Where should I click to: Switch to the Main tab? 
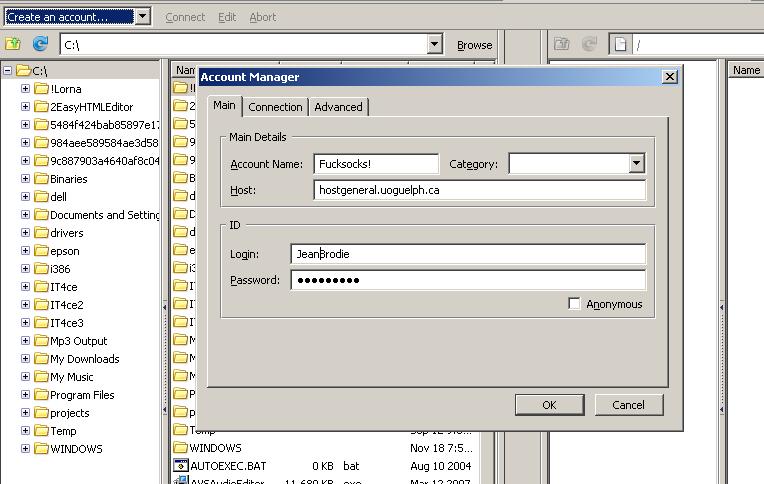pos(224,106)
